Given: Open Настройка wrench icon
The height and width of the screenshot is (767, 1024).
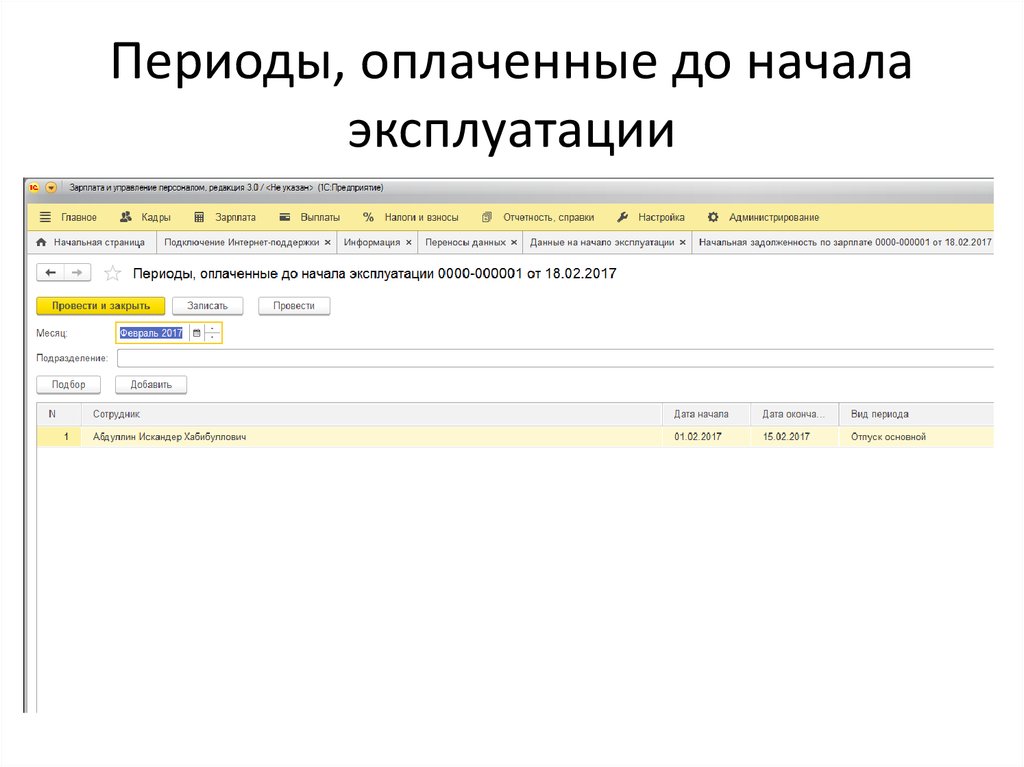Looking at the screenshot, I should tap(622, 216).
